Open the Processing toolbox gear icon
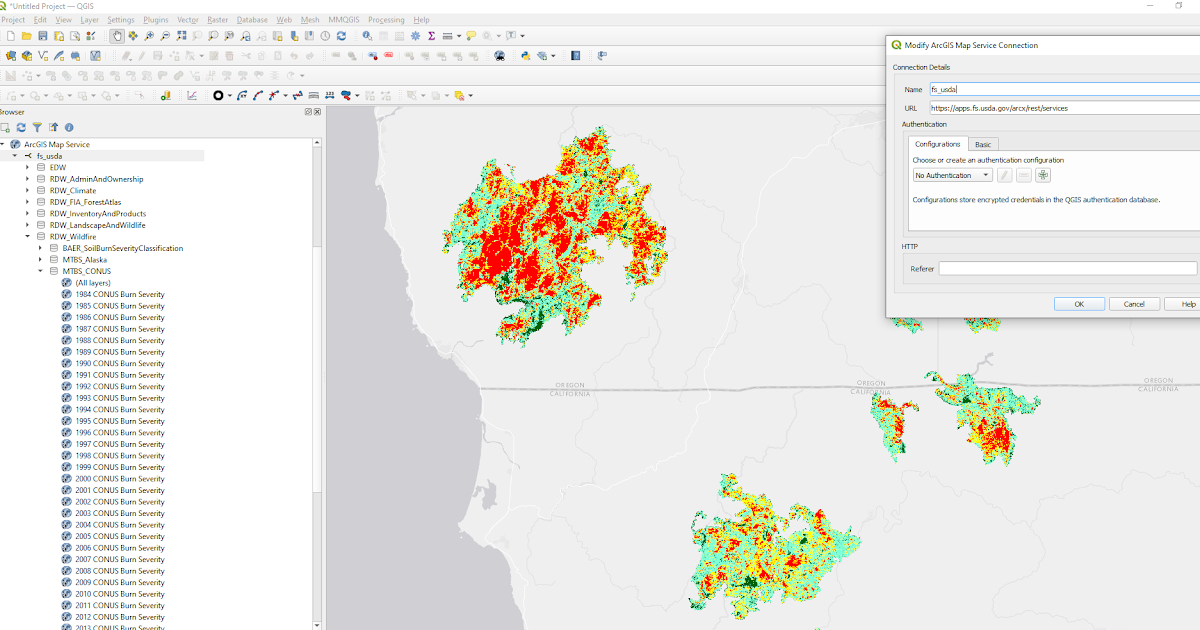 (x=415, y=36)
